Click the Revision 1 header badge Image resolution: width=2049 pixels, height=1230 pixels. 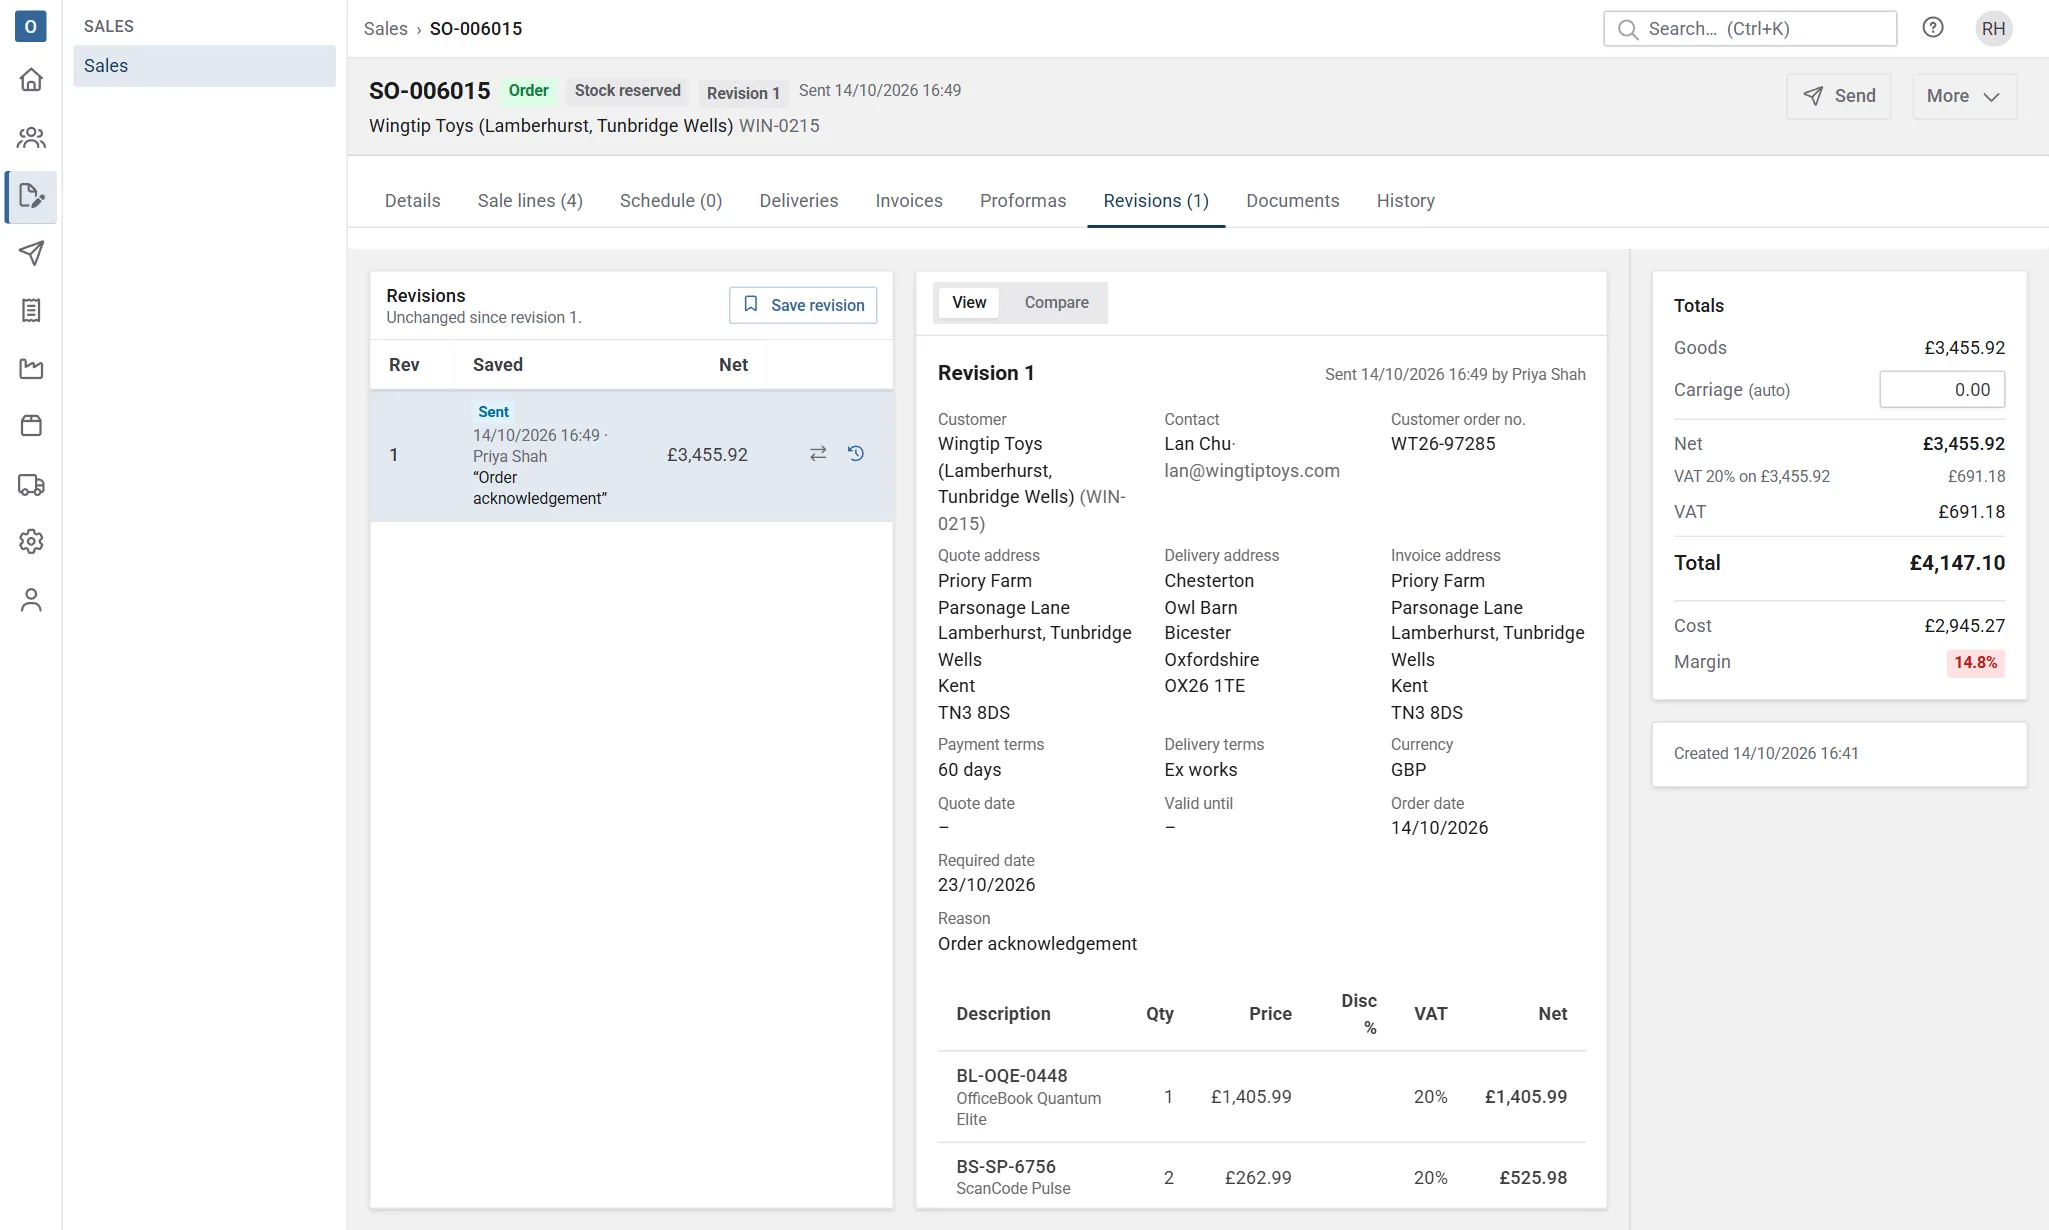[743, 93]
